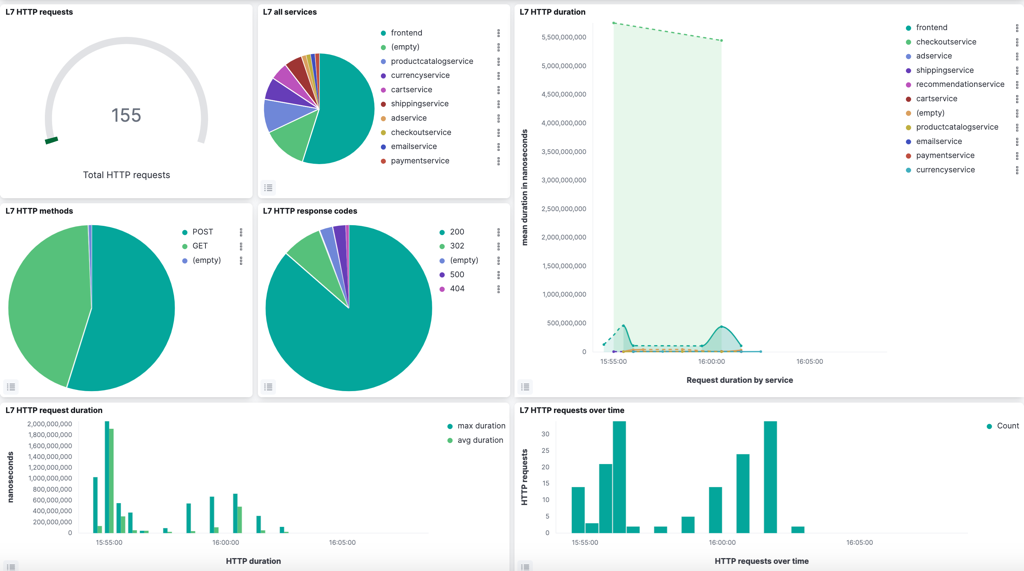Click the 155 total HTTP requests gauge
This screenshot has width=1024, height=571.
click(126, 115)
